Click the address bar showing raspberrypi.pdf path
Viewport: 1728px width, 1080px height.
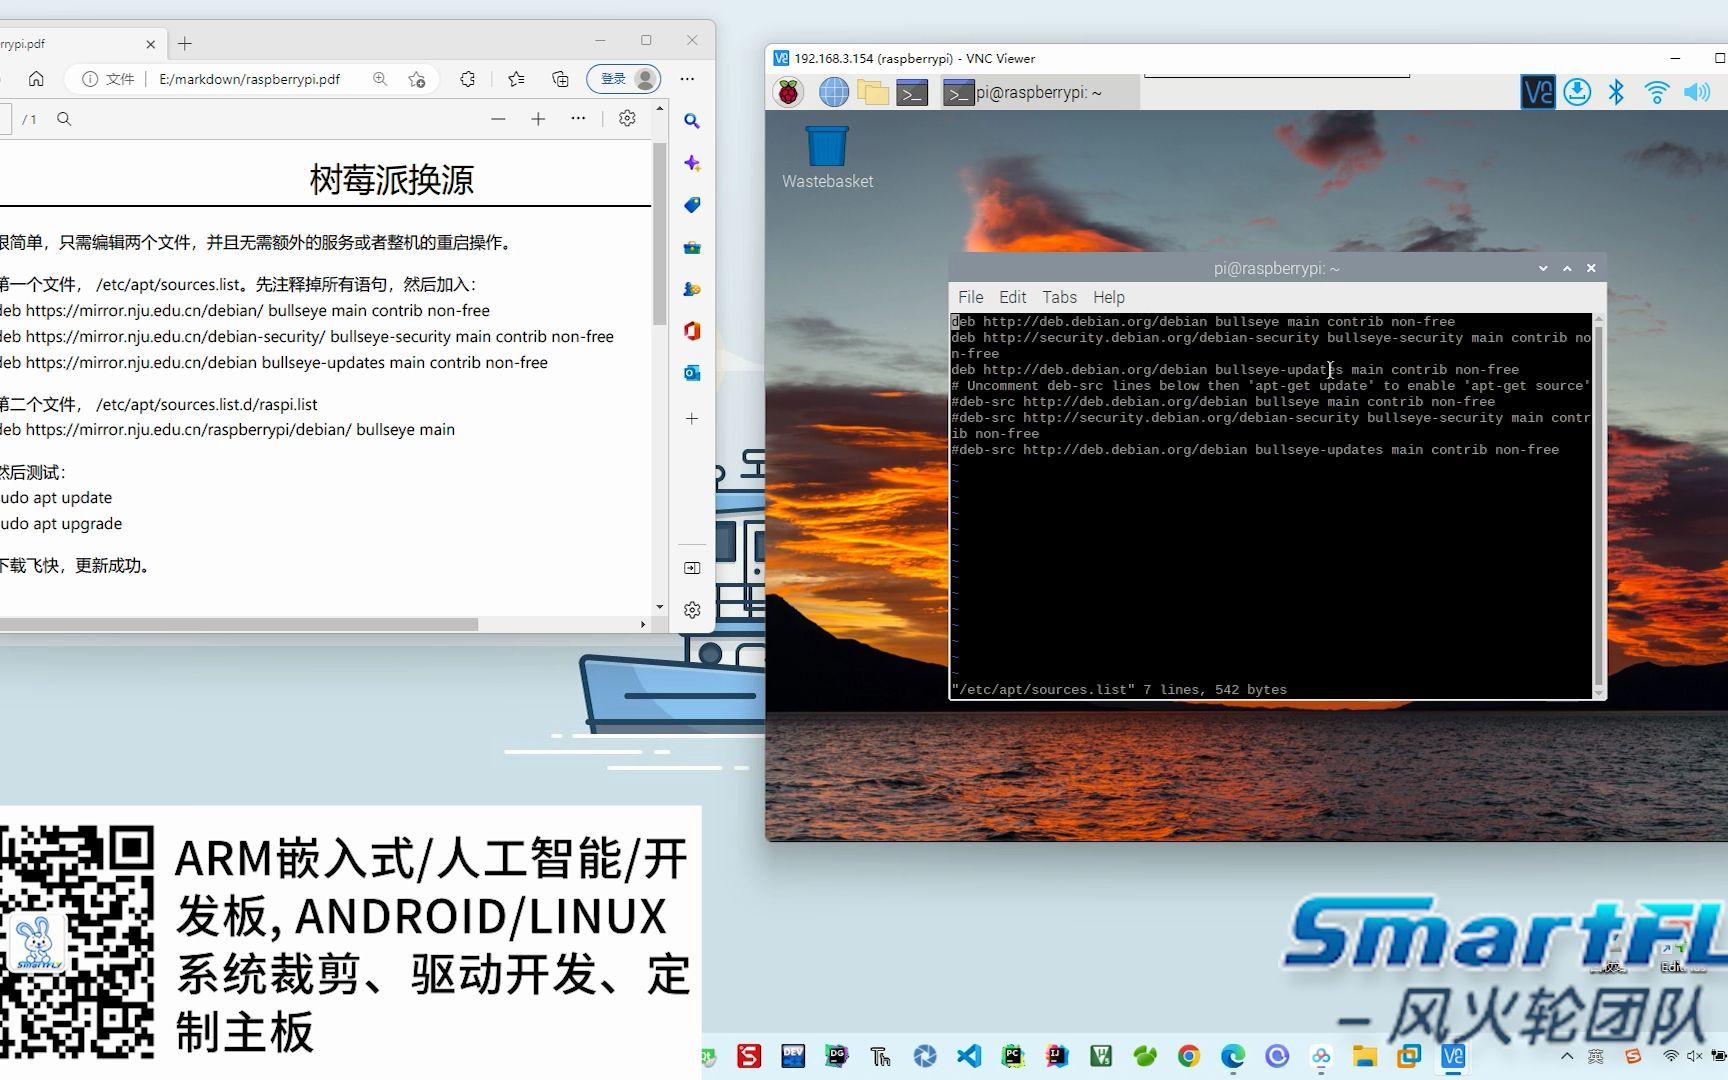click(250, 79)
